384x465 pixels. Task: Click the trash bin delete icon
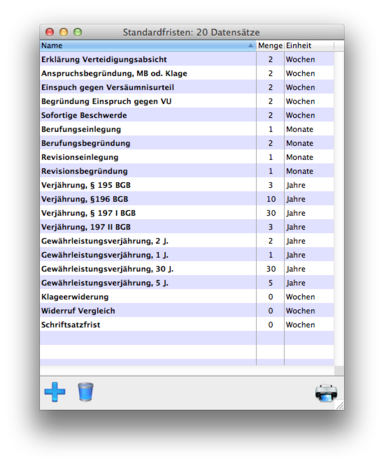click(85, 392)
